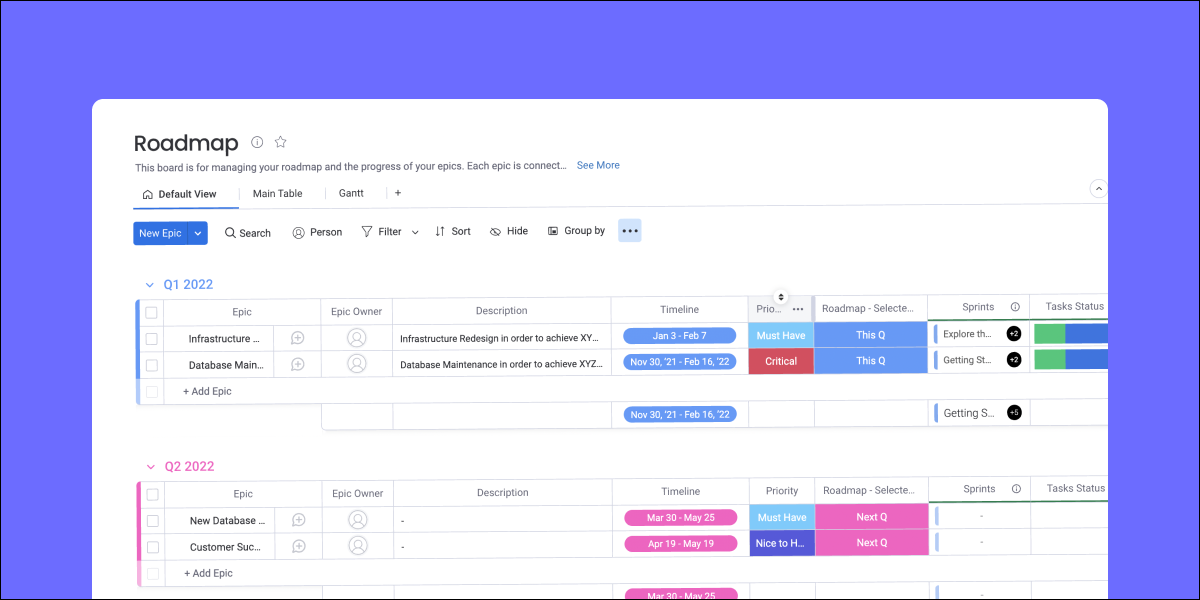Open the Hide columns option
The height and width of the screenshot is (600, 1200).
point(508,231)
